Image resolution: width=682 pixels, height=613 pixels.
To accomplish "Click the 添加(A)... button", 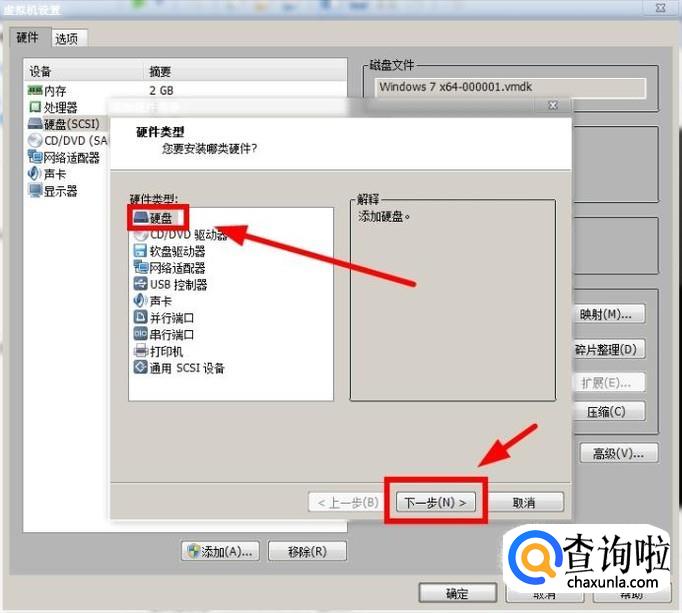I will click(x=221, y=551).
